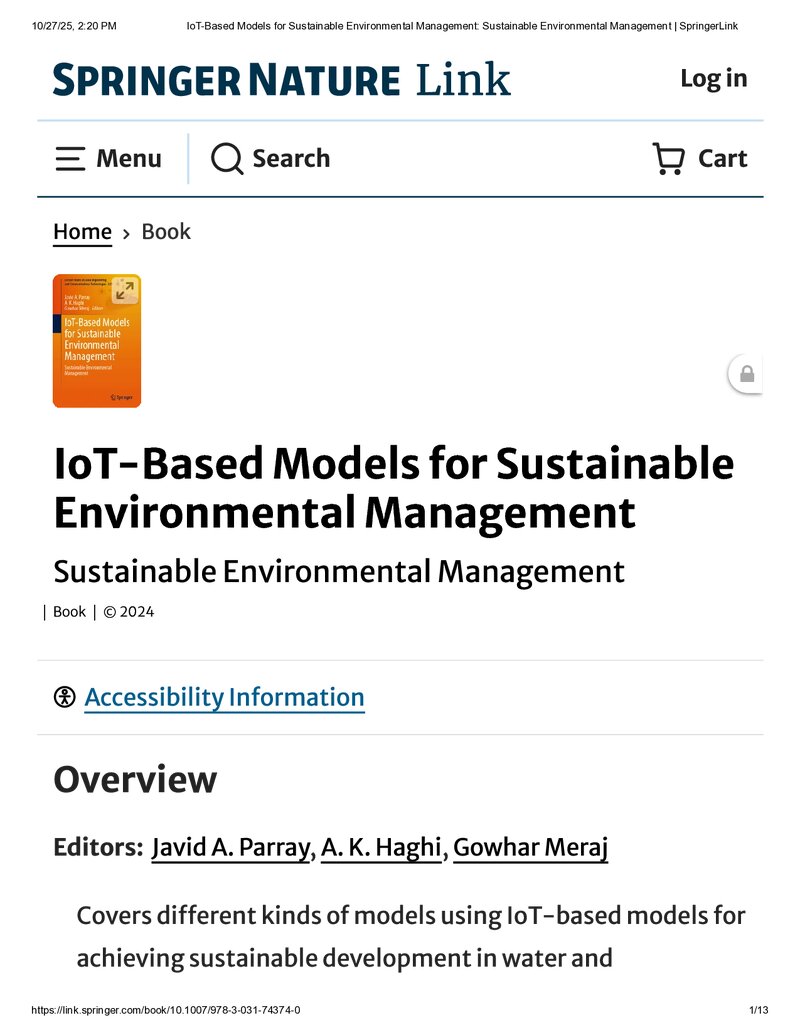Go to the Home breadcrumb link
The width and height of the screenshot is (800, 1035).
(x=83, y=232)
